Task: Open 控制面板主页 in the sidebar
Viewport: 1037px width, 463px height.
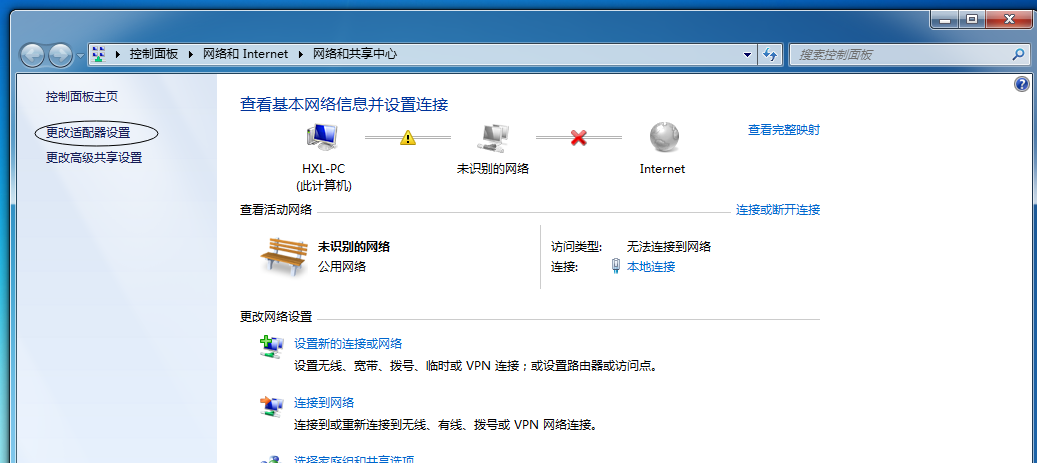Action: [x=82, y=97]
